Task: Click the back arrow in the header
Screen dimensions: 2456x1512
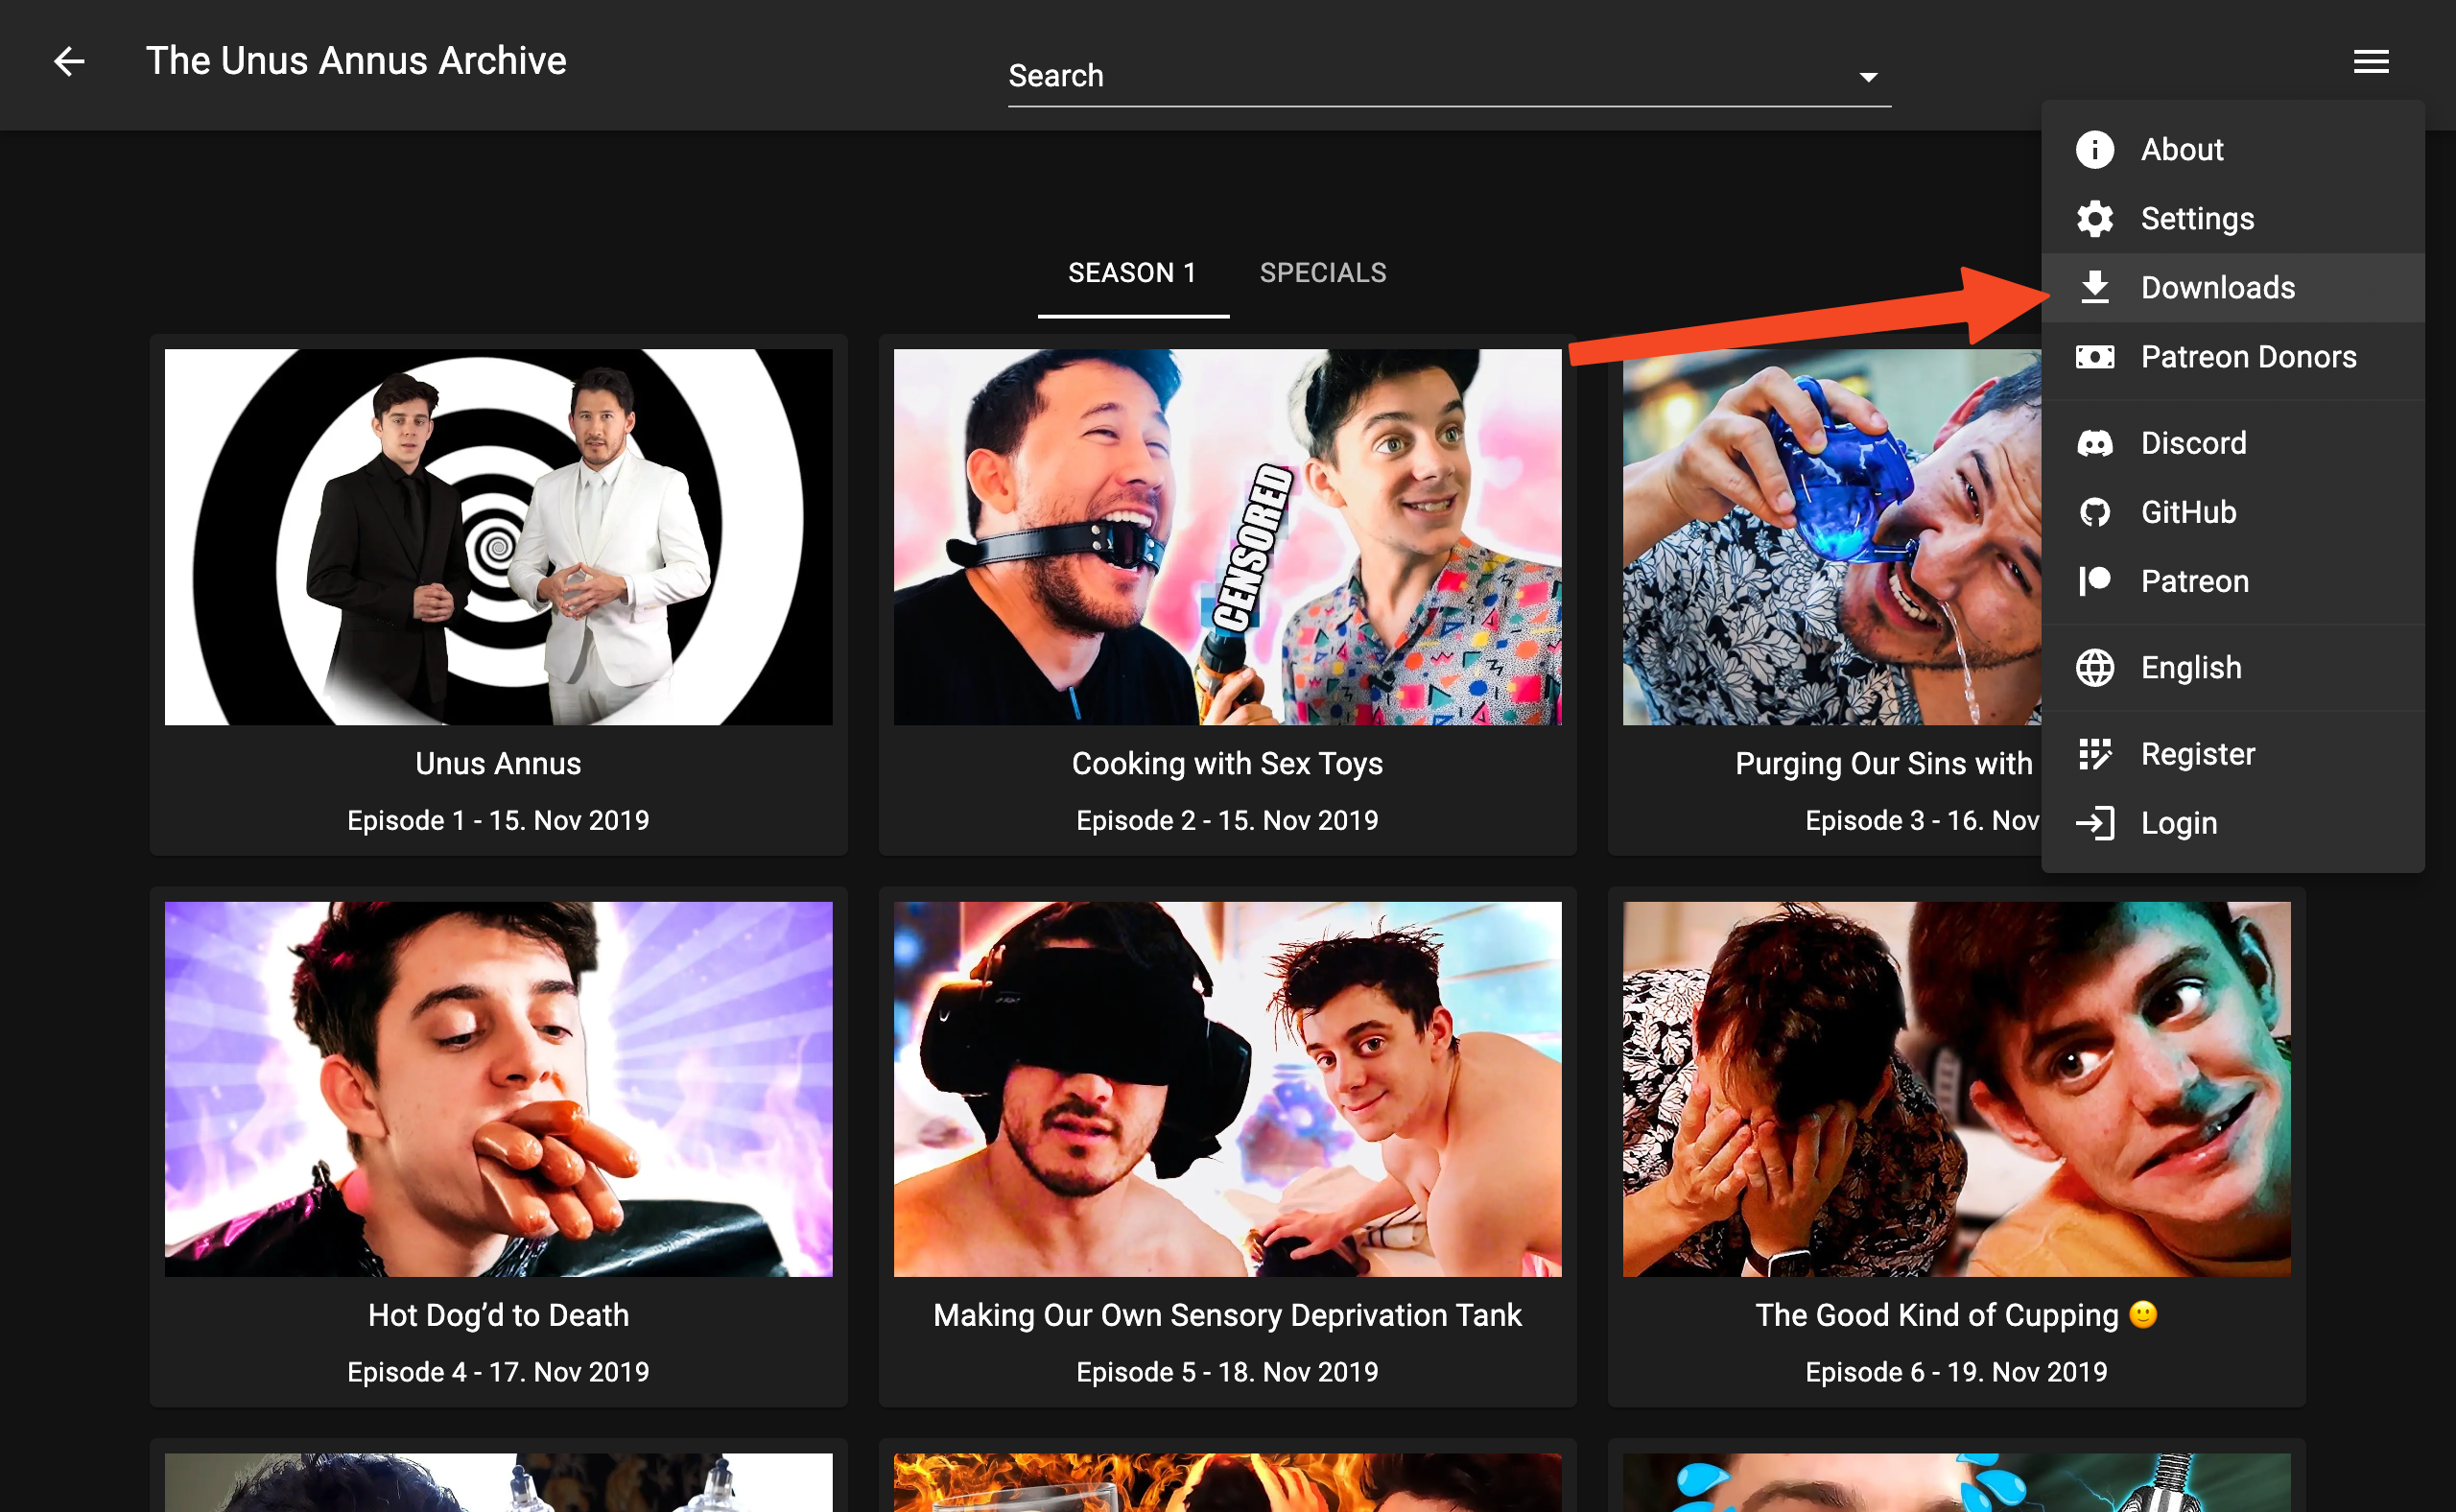Action: pyautogui.click(x=68, y=62)
